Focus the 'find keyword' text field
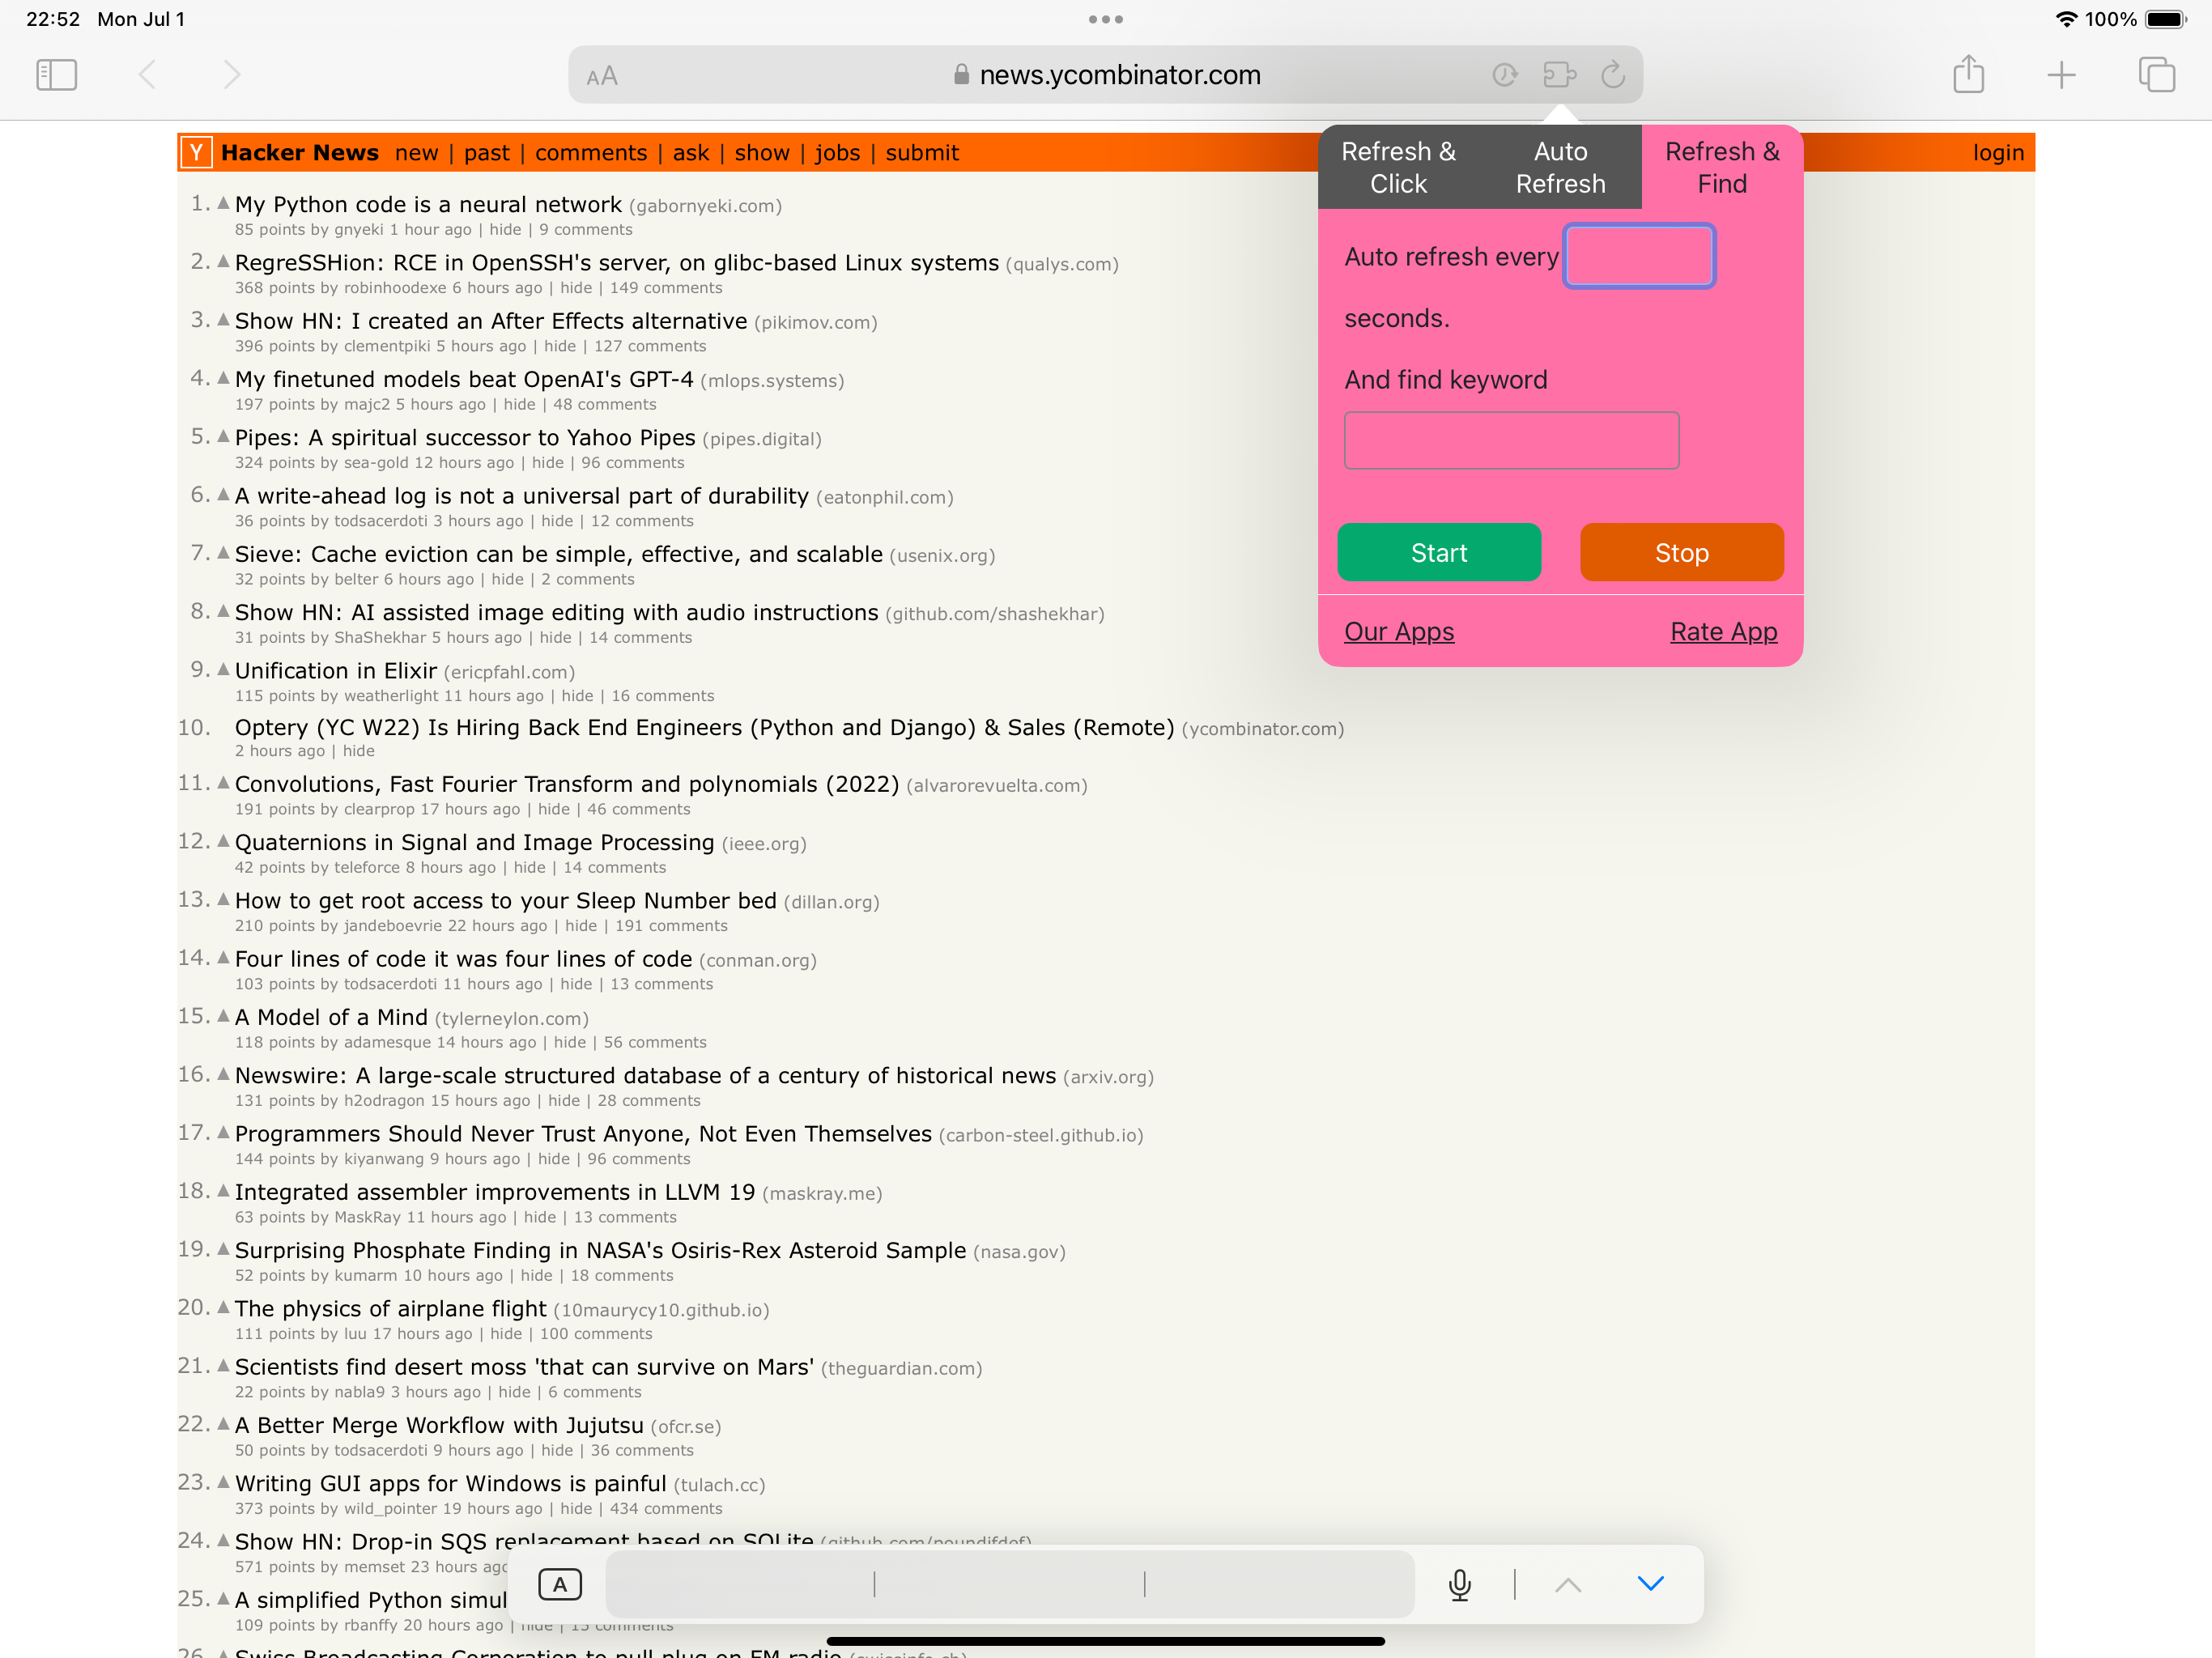 tap(1511, 440)
